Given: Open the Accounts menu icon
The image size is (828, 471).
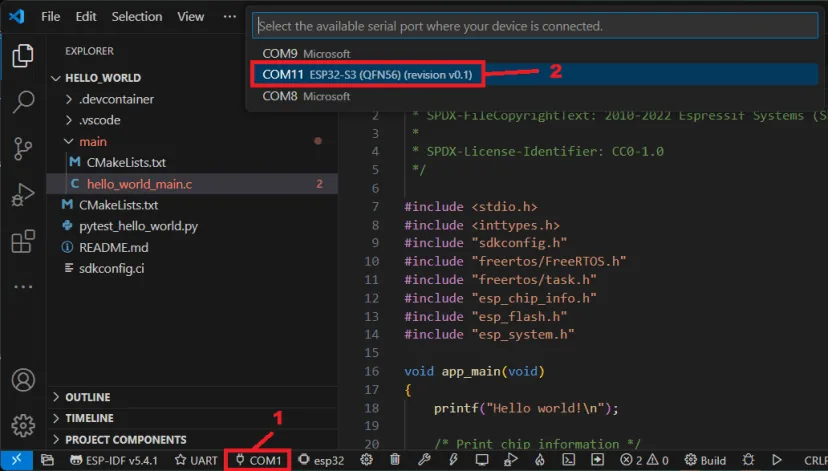Looking at the screenshot, I should click(x=23, y=380).
